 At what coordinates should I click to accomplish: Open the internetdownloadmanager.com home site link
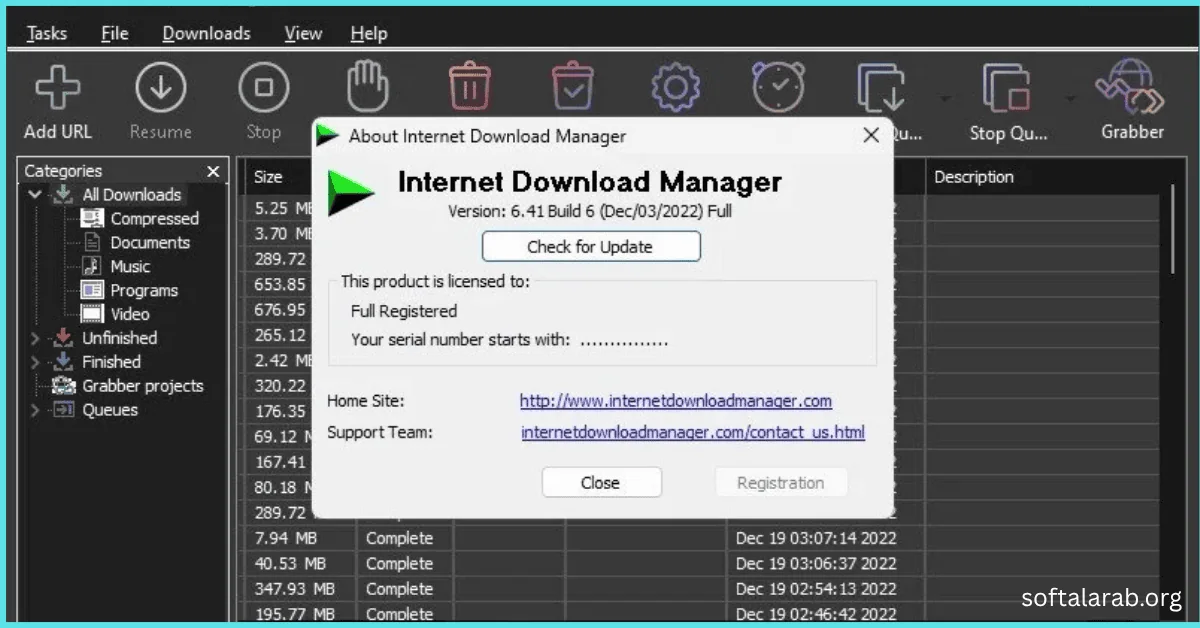[x=676, y=401]
